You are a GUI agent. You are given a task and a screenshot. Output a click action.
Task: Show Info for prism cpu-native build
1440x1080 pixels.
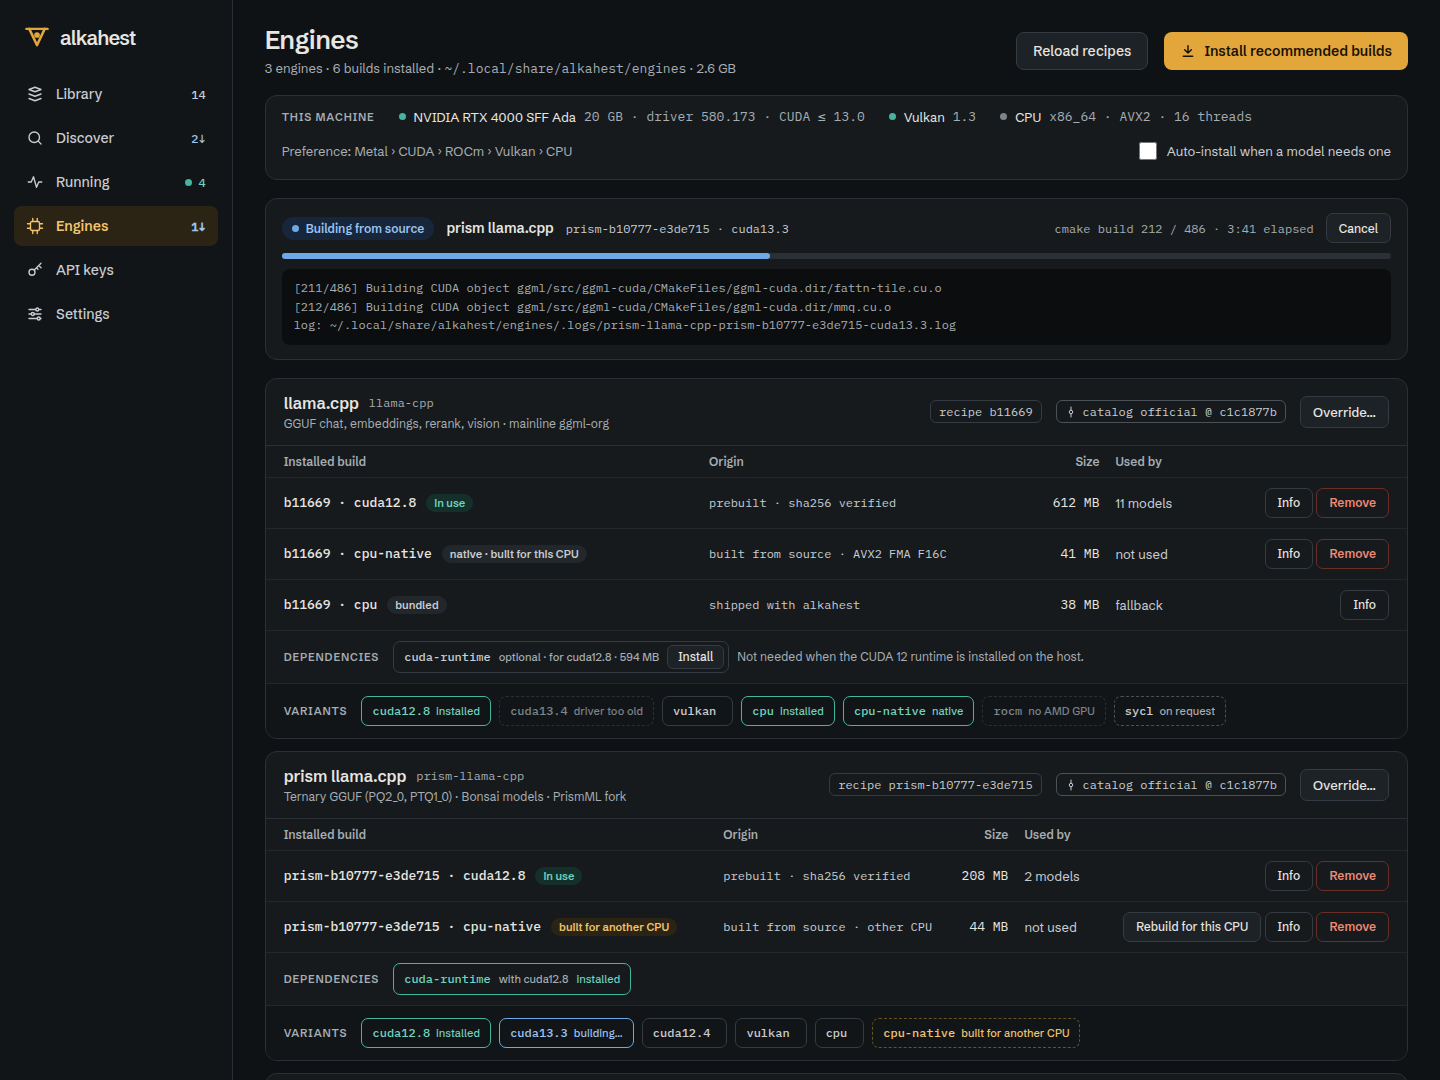point(1288,927)
